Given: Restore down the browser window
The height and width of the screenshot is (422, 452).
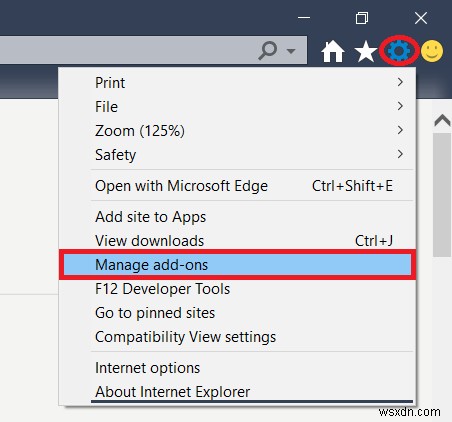Looking at the screenshot, I should [362, 18].
